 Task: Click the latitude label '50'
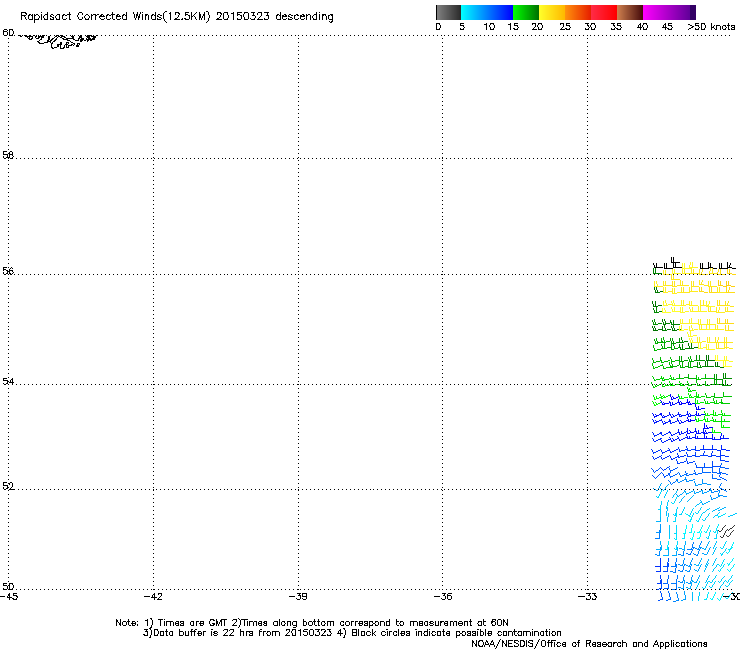[x=8, y=586]
